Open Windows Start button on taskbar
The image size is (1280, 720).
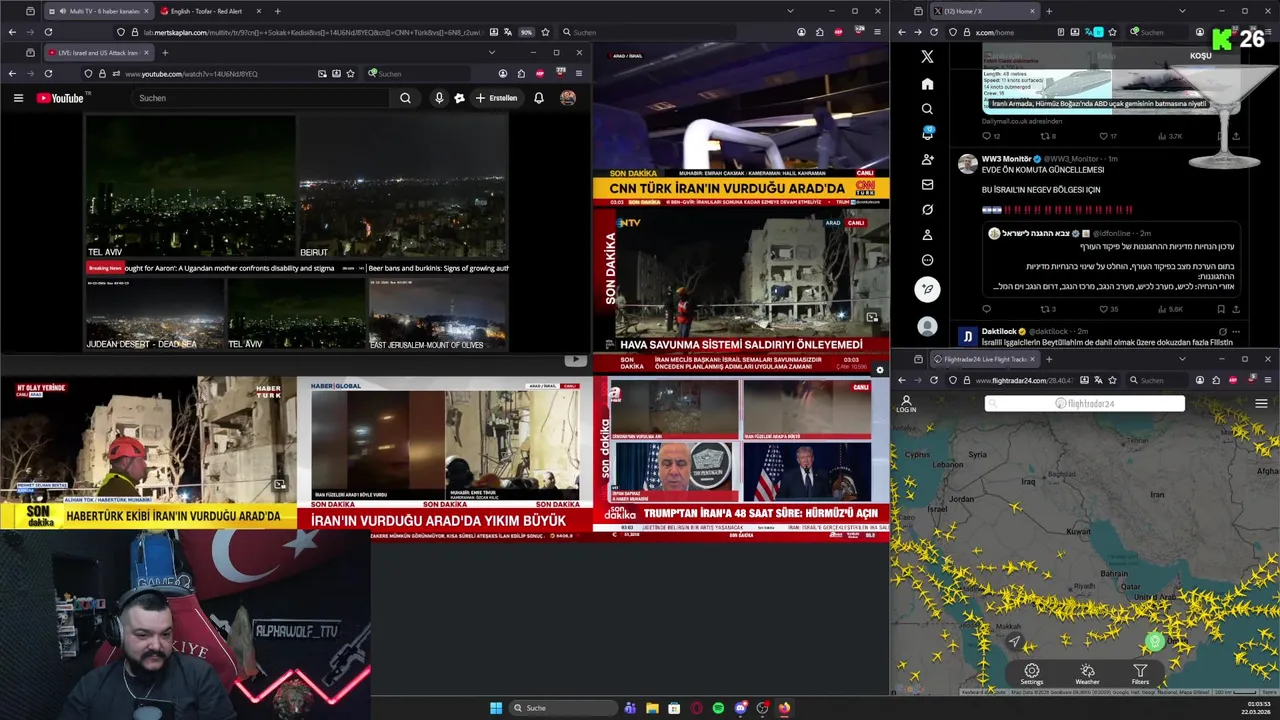point(496,708)
